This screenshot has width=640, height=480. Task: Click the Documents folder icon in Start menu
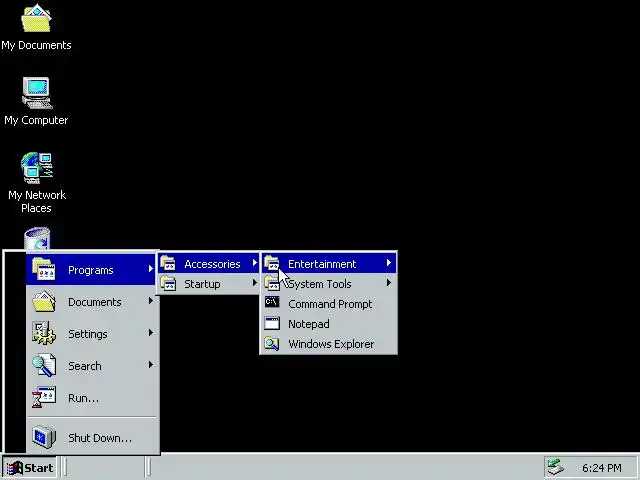(x=44, y=302)
